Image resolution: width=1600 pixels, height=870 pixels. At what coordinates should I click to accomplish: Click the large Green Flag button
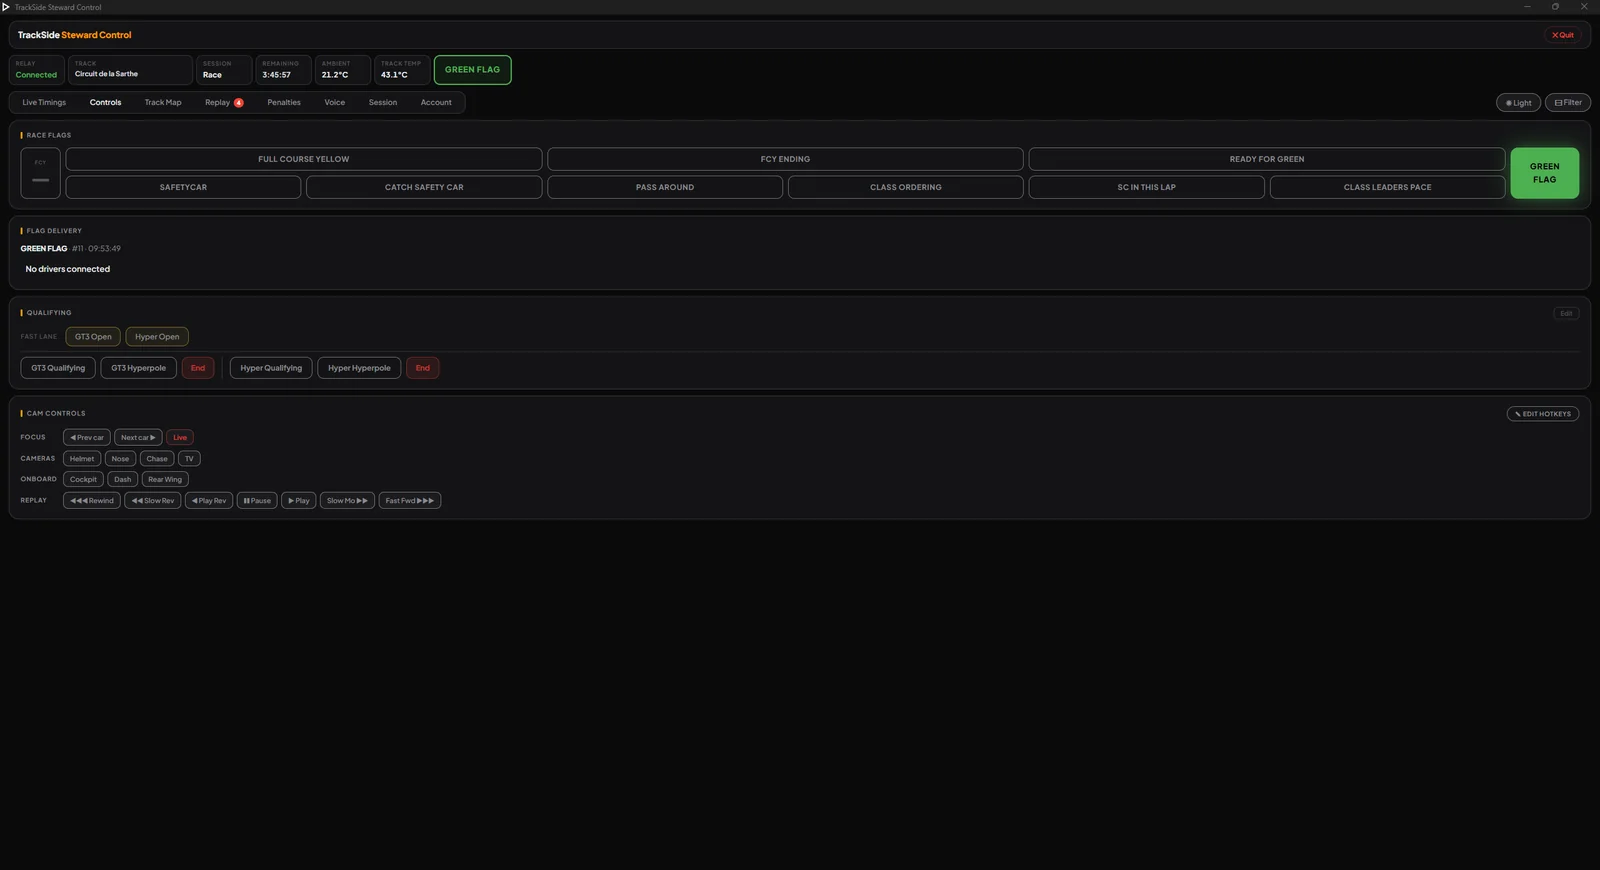pyautogui.click(x=1544, y=173)
